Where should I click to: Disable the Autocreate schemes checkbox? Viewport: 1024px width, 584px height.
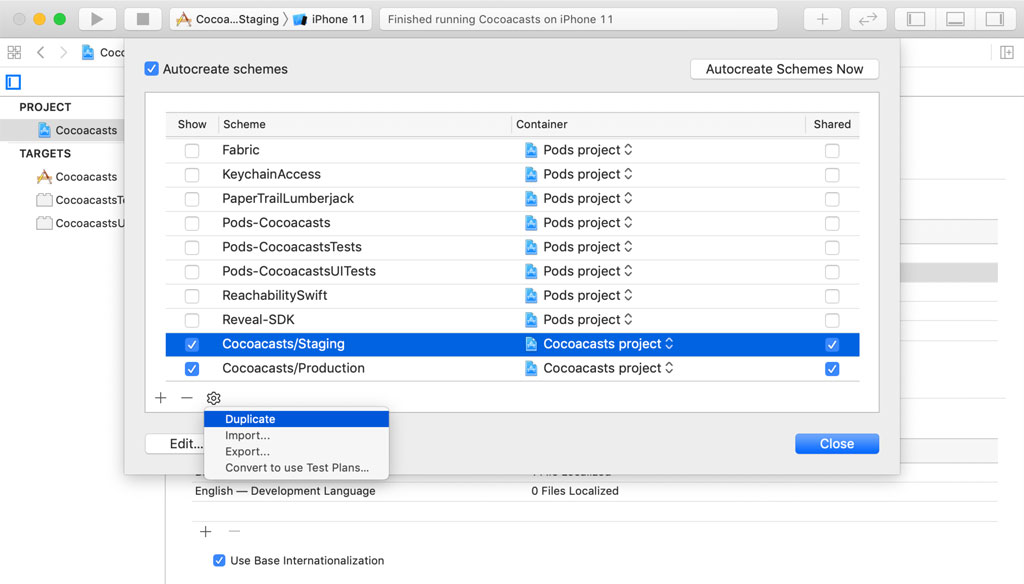coord(152,69)
